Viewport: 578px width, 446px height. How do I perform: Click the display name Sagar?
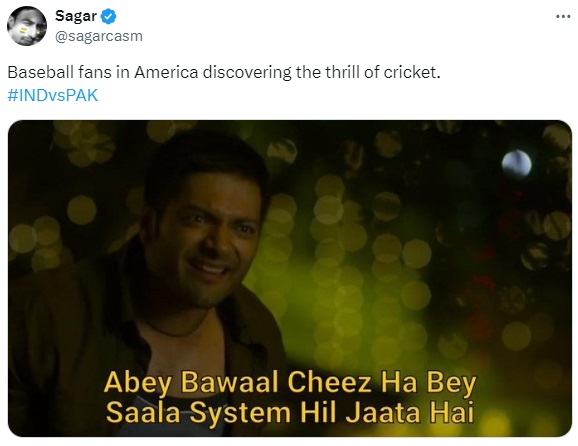click(x=76, y=16)
